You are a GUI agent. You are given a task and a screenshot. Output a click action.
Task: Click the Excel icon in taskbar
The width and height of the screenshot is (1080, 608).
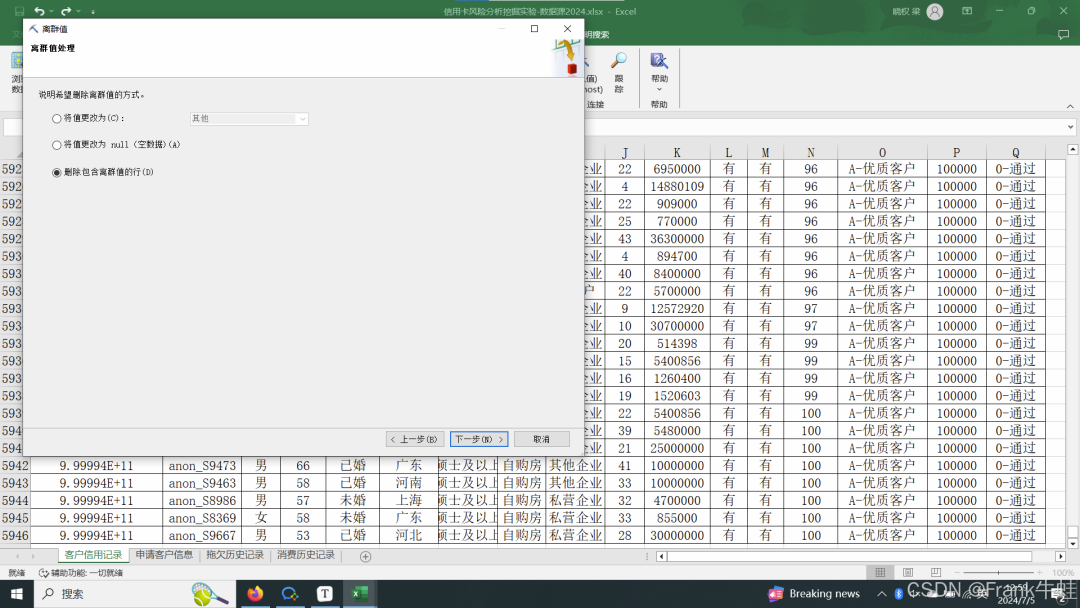pyautogui.click(x=359, y=593)
